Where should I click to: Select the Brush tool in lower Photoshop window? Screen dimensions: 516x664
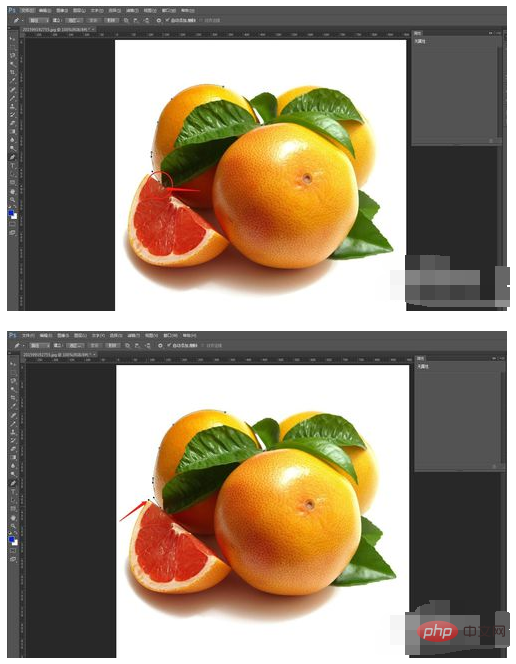pos(13,424)
